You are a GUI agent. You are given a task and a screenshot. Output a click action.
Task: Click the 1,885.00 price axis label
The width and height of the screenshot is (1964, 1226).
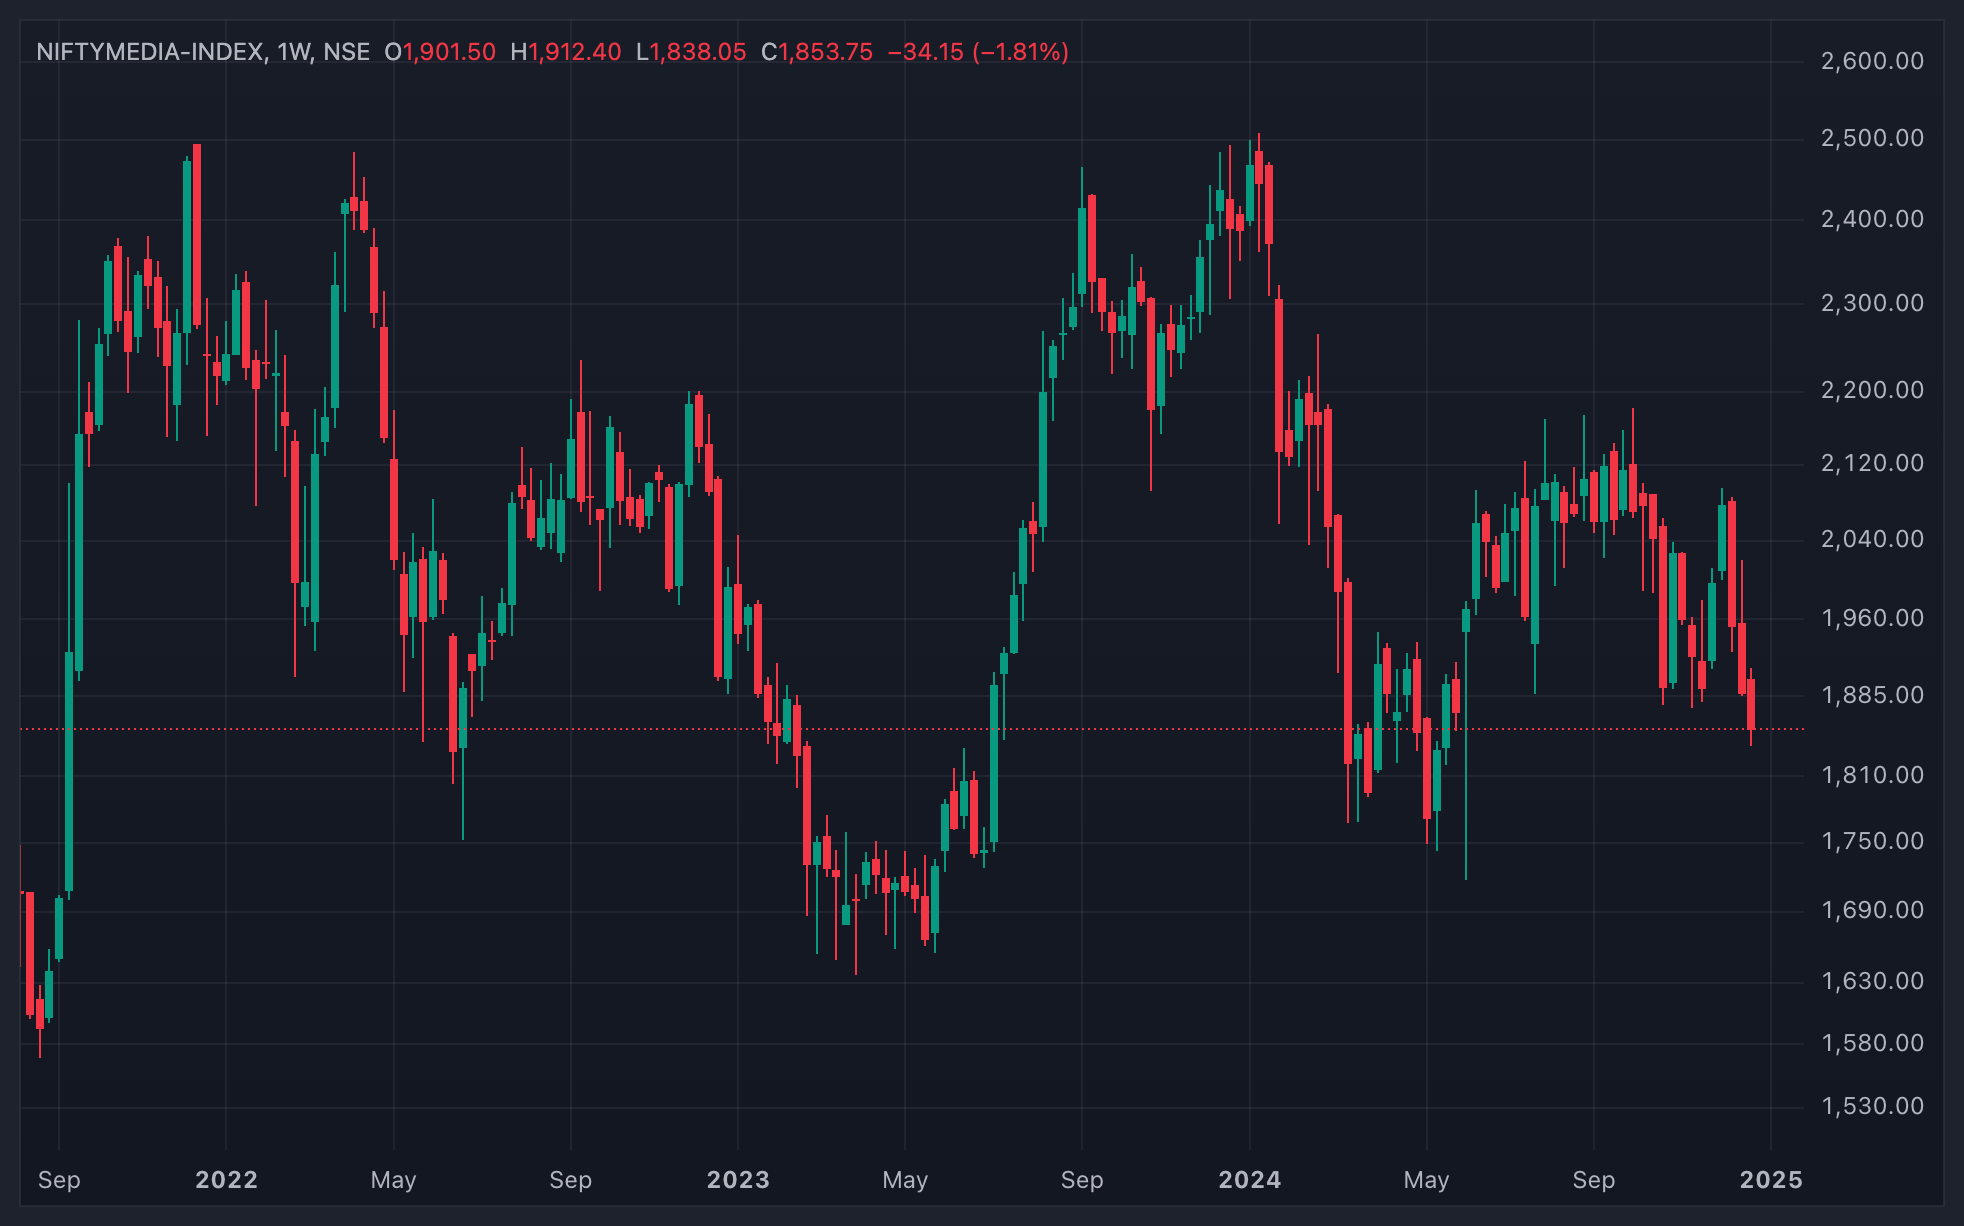[1872, 695]
